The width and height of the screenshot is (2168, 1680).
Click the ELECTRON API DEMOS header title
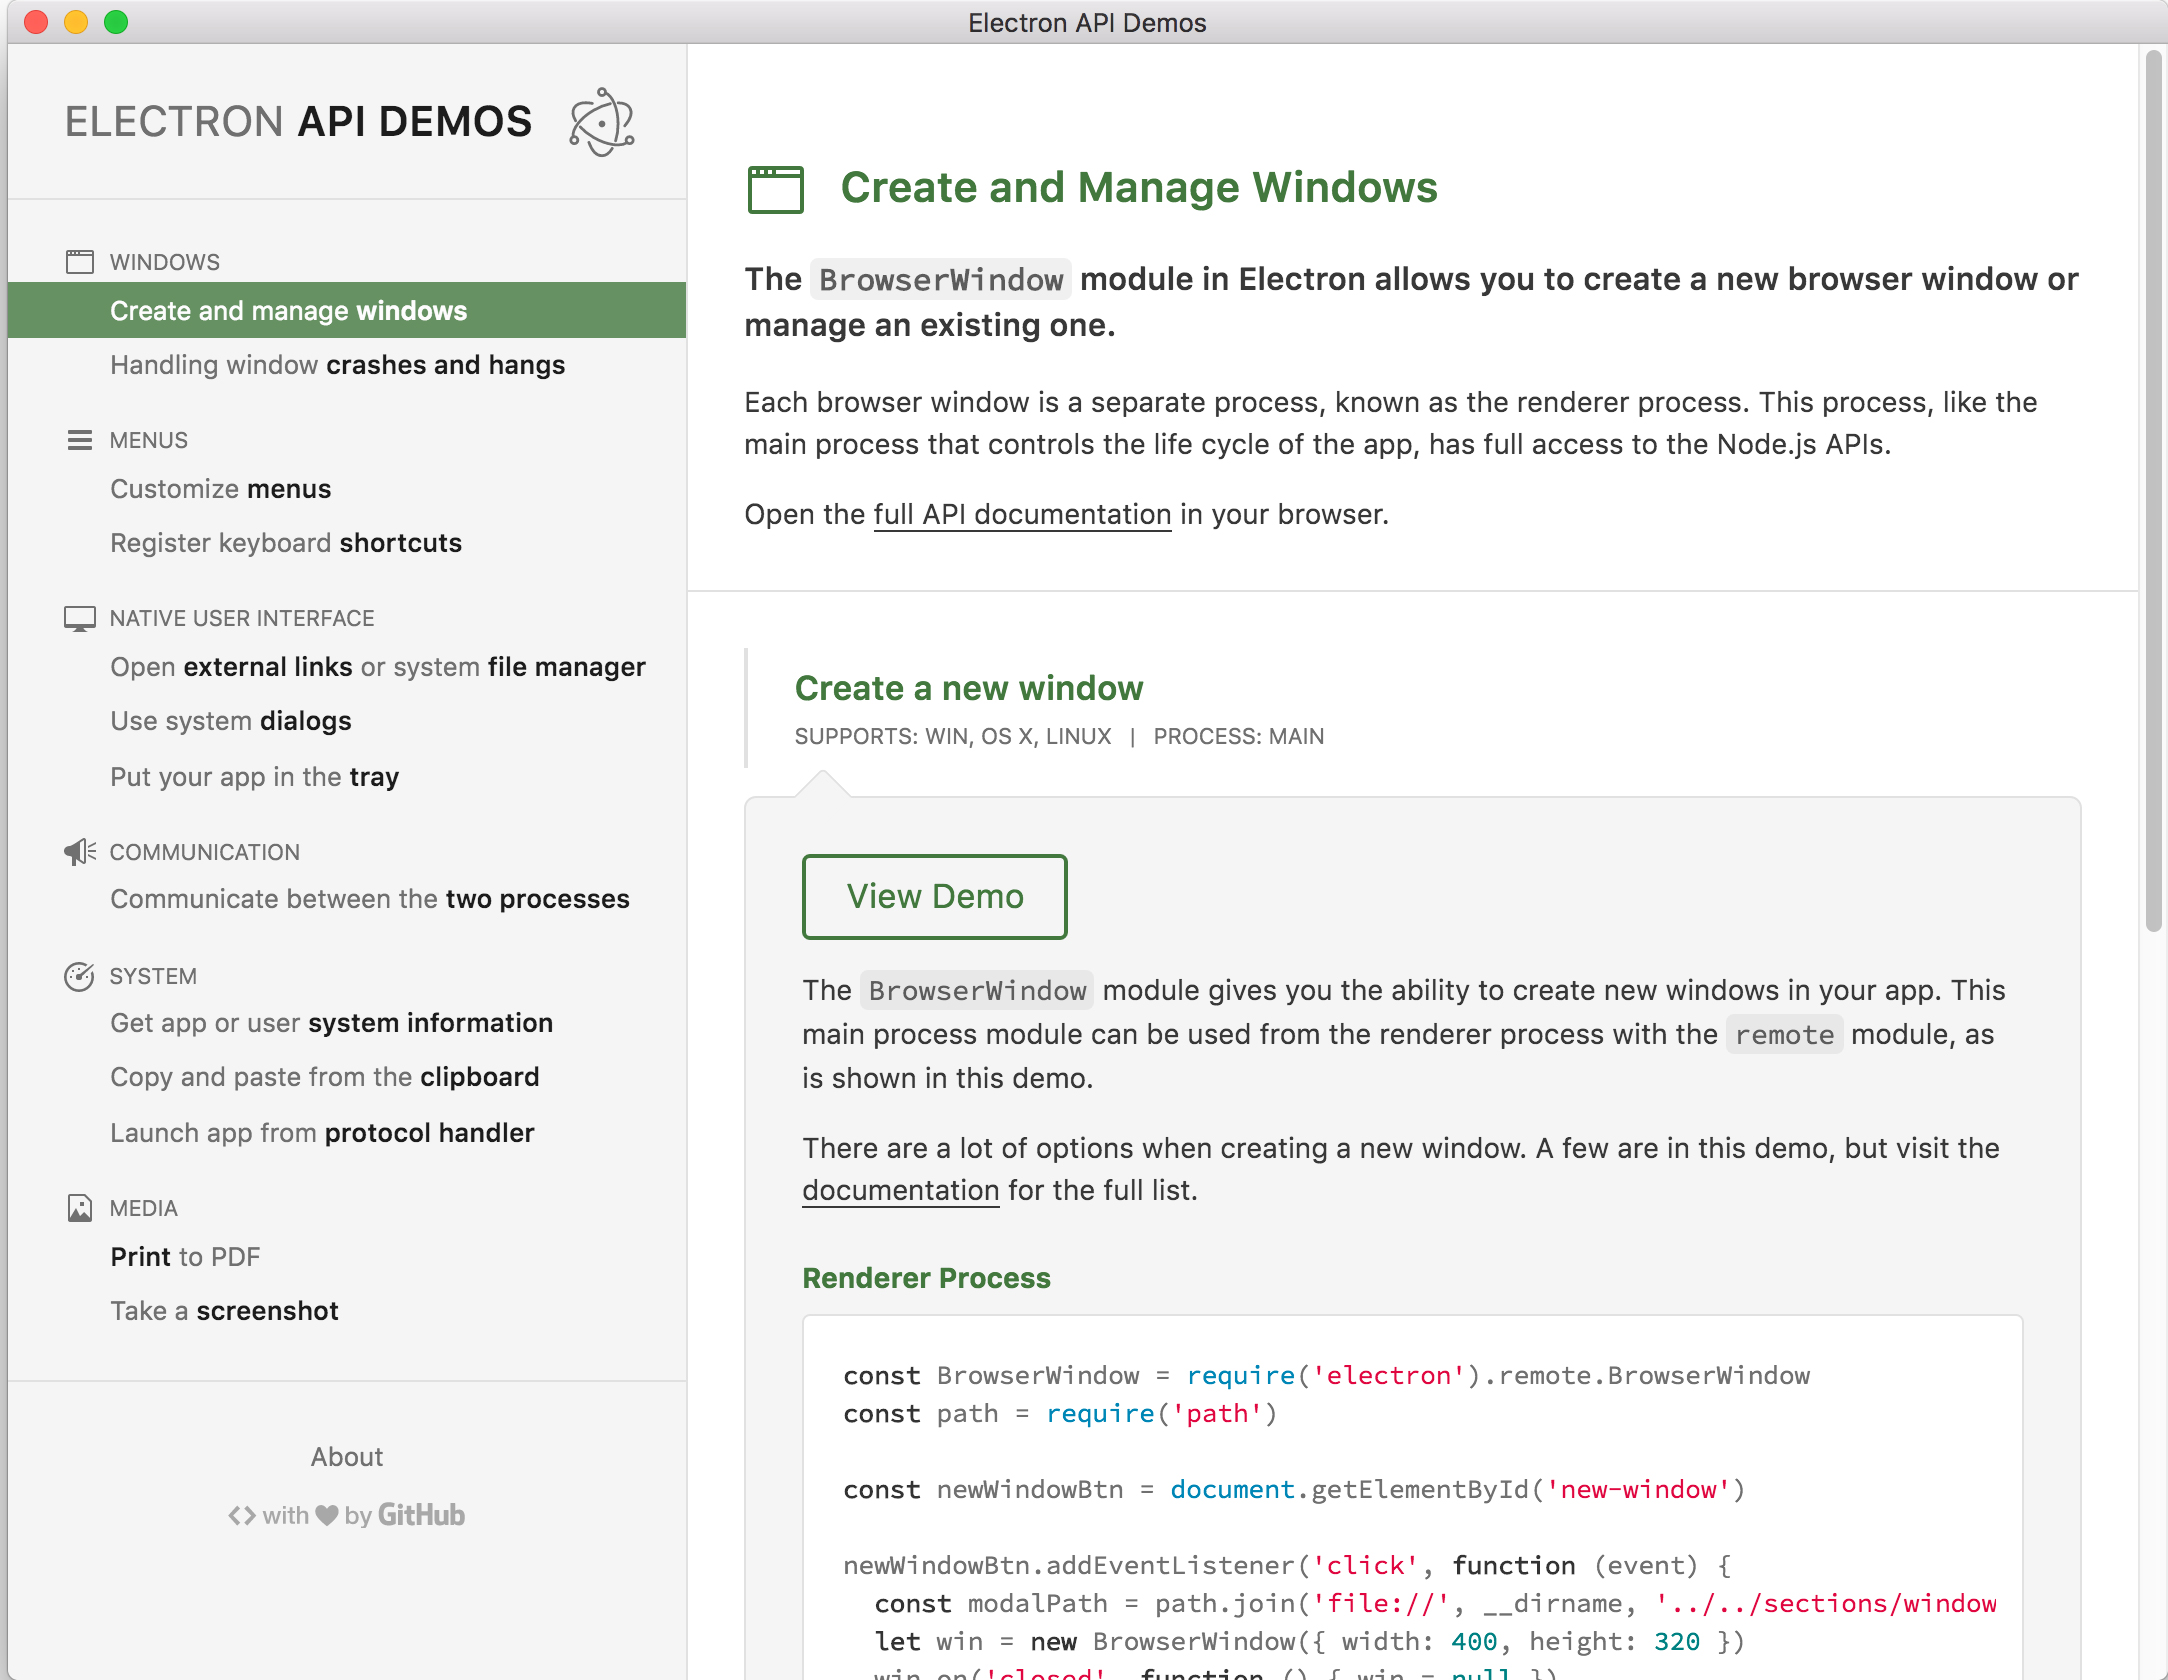point(299,122)
